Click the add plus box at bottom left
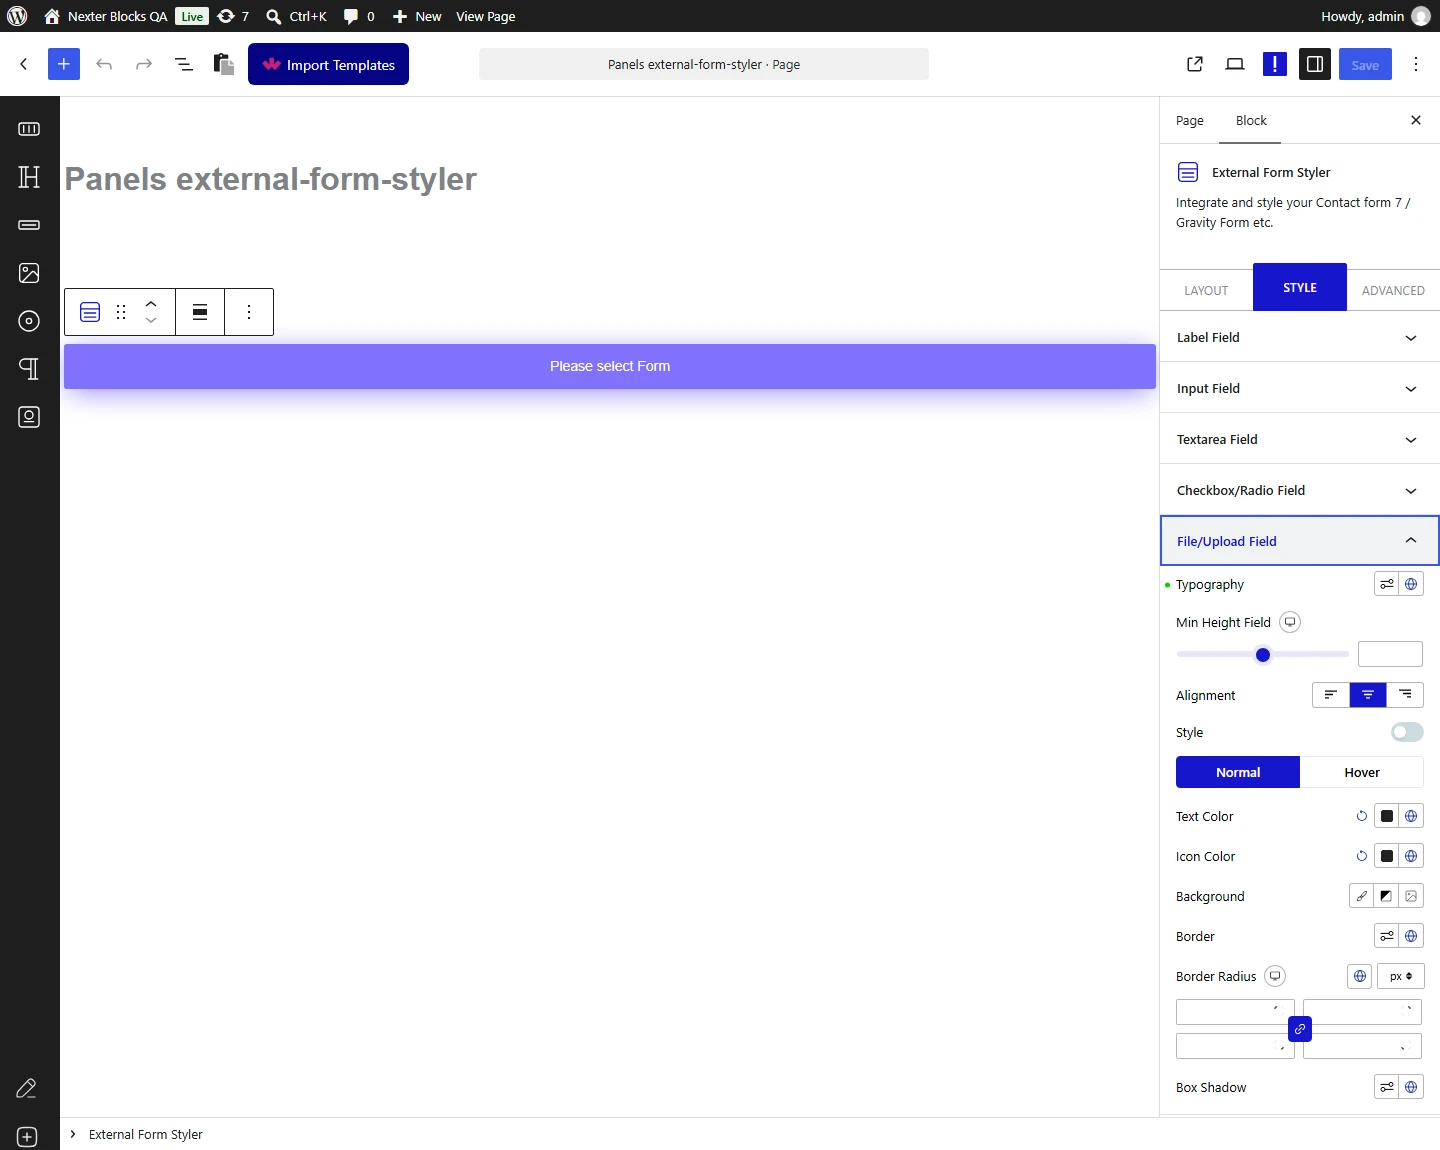 coord(27,1137)
